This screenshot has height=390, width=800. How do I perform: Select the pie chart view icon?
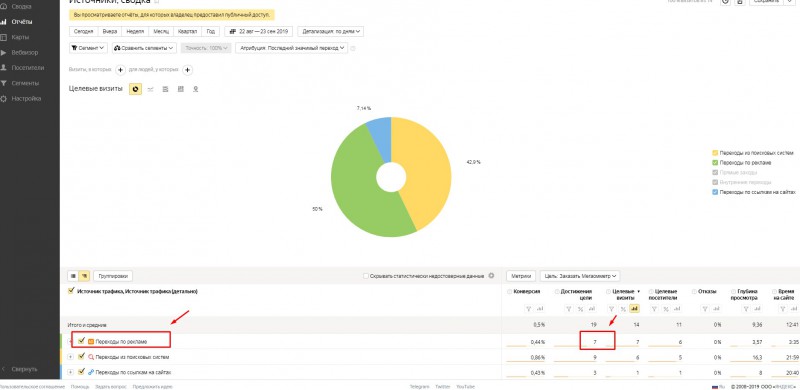[135, 89]
